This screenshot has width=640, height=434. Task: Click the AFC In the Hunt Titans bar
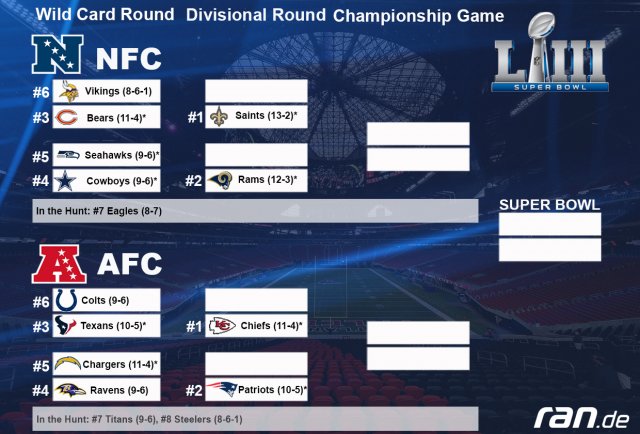256,419
